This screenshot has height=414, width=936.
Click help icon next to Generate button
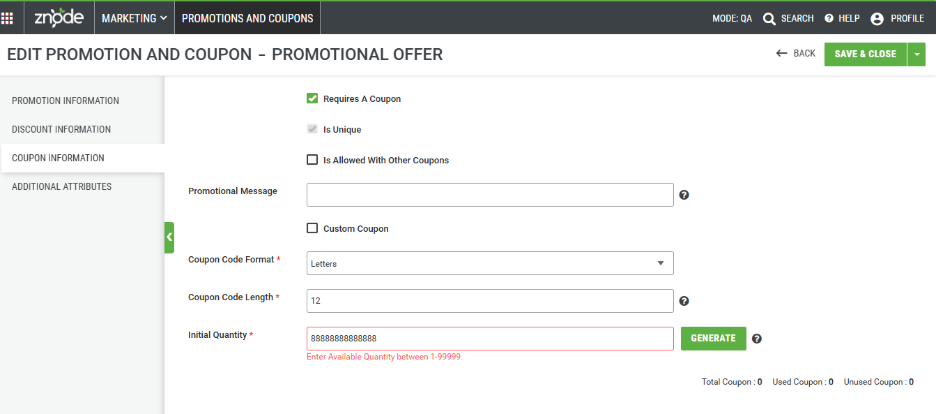click(757, 339)
